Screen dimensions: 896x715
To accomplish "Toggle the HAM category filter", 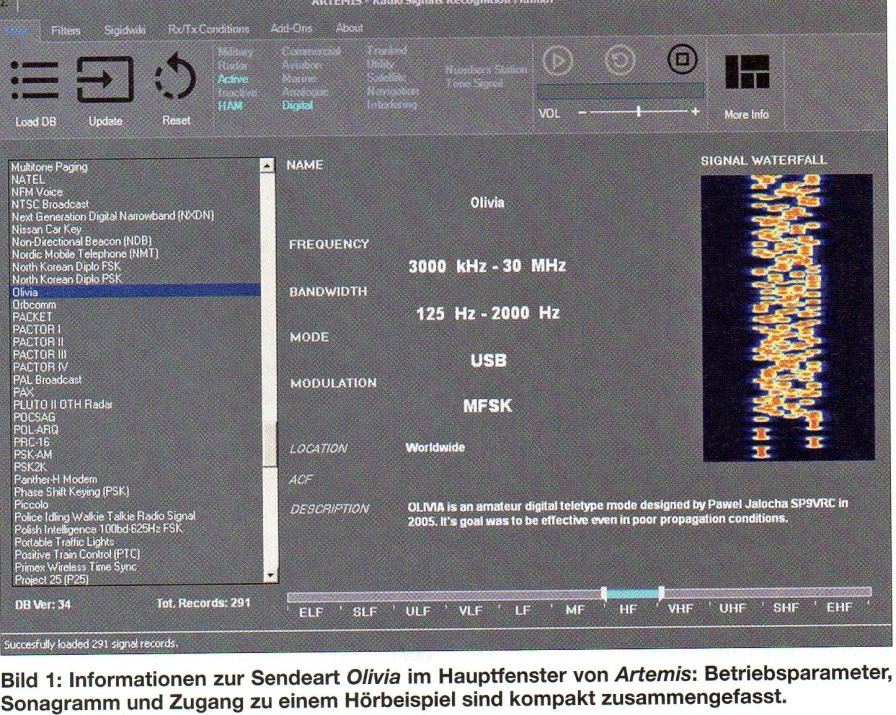I will pos(230,104).
